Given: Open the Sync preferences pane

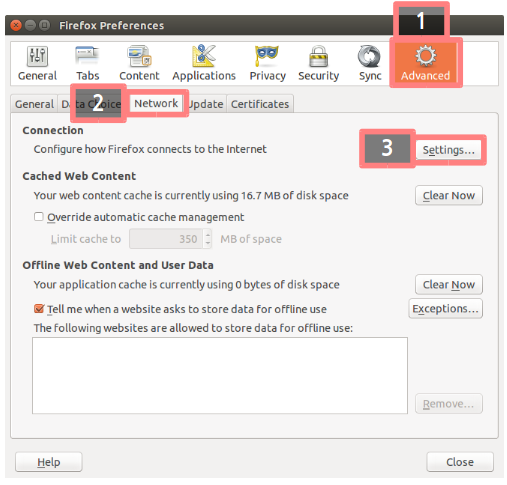Looking at the screenshot, I should pos(370,64).
